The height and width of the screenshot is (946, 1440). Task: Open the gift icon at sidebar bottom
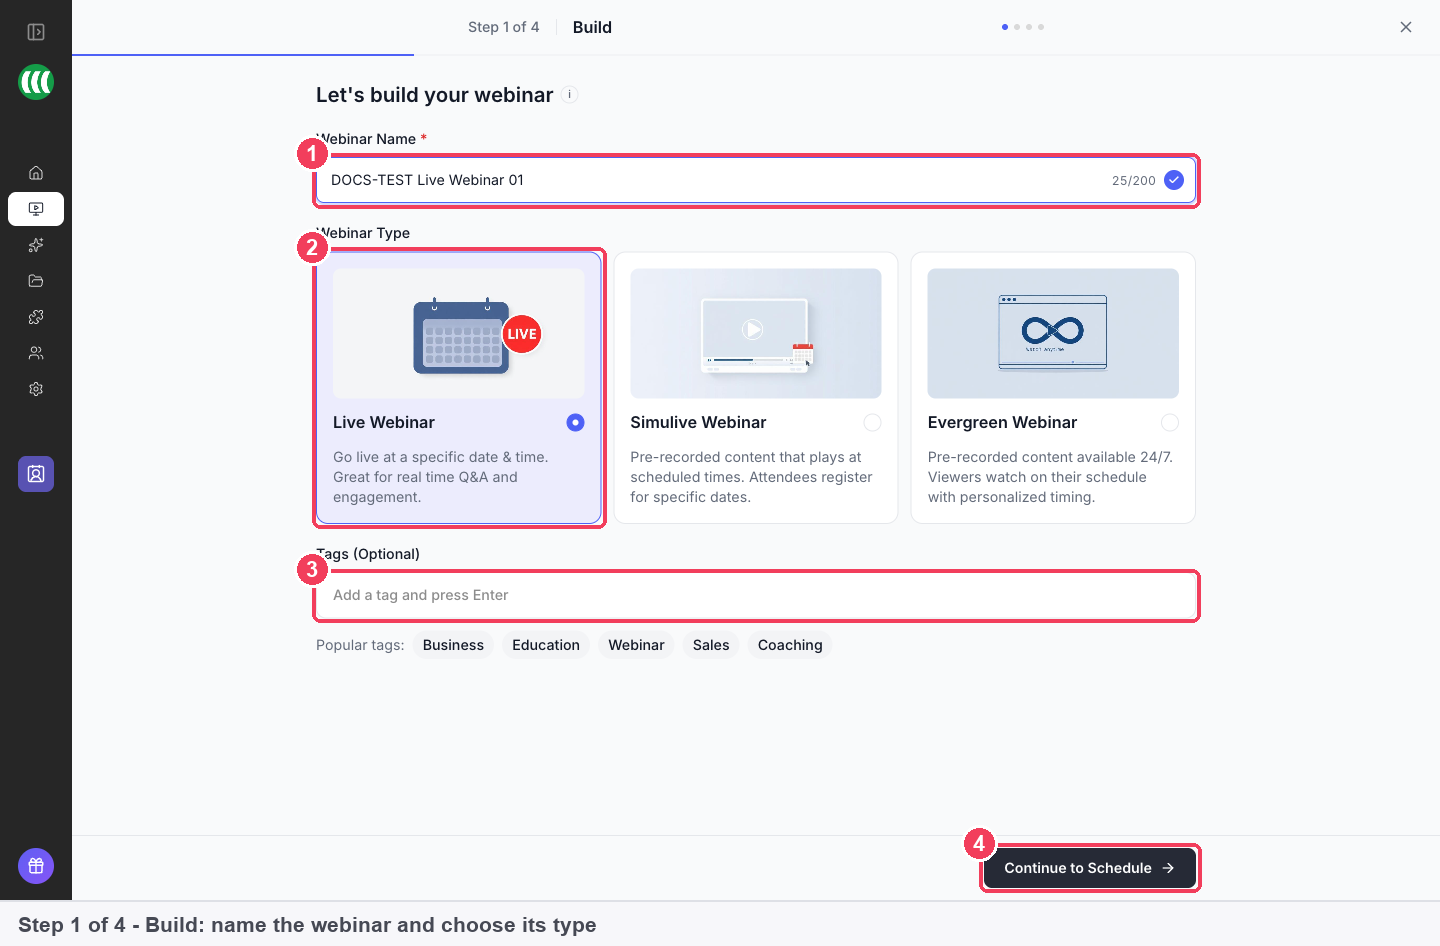click(36, 866)
